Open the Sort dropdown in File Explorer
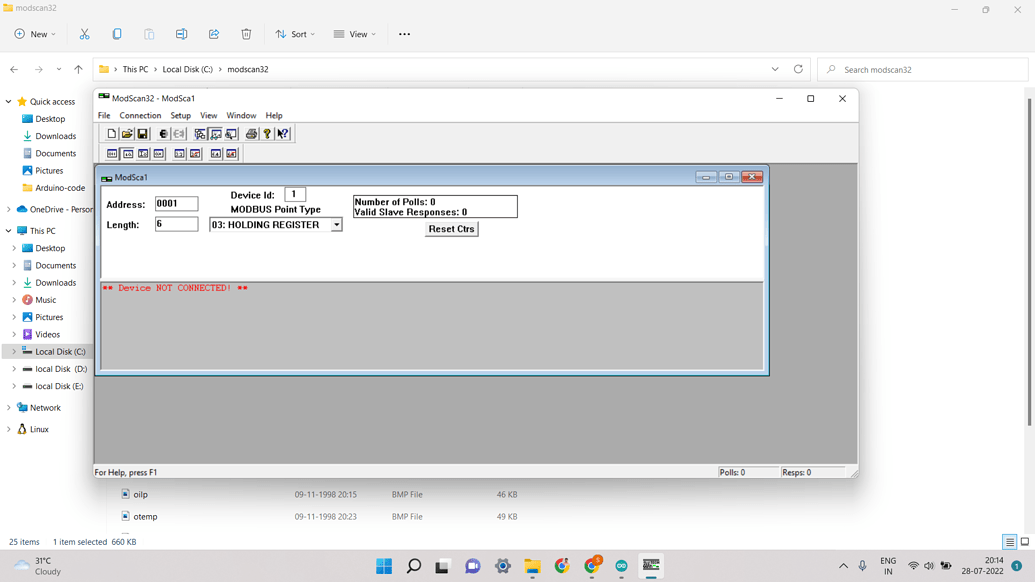The width and height of the screenshot is (1035, 582). (295, 33)
